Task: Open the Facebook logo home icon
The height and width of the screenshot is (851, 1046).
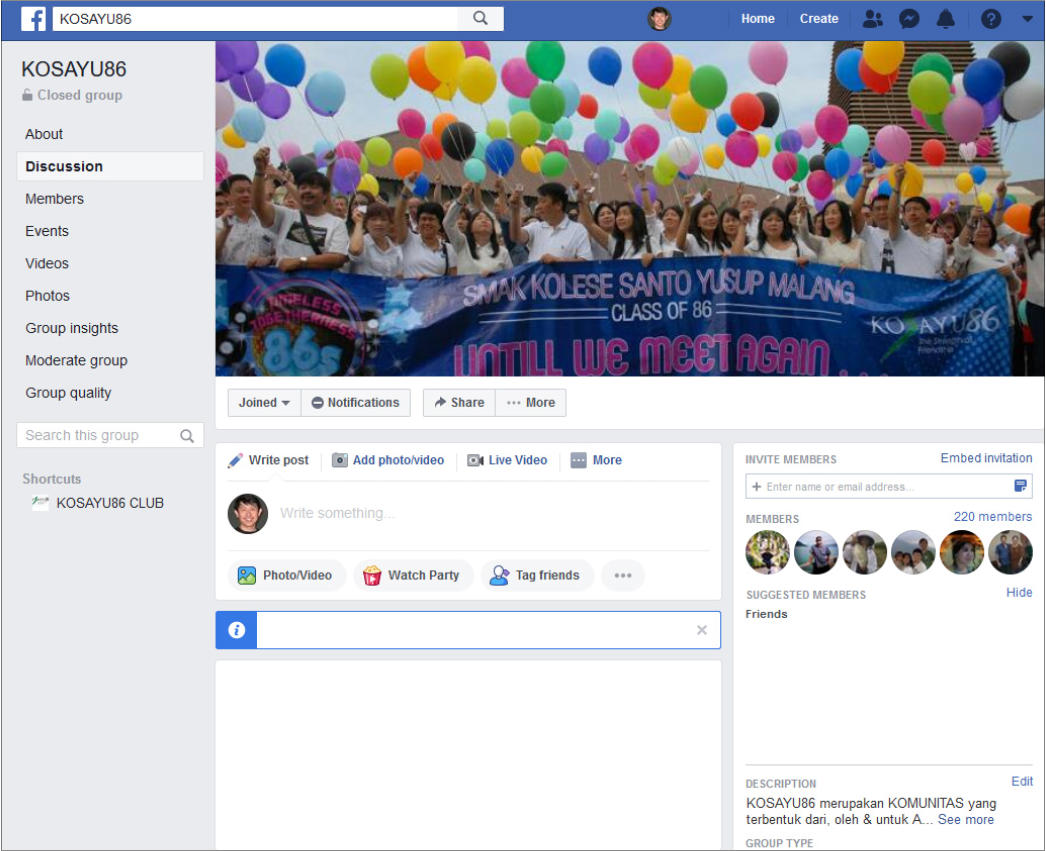Action: point(33,18)
